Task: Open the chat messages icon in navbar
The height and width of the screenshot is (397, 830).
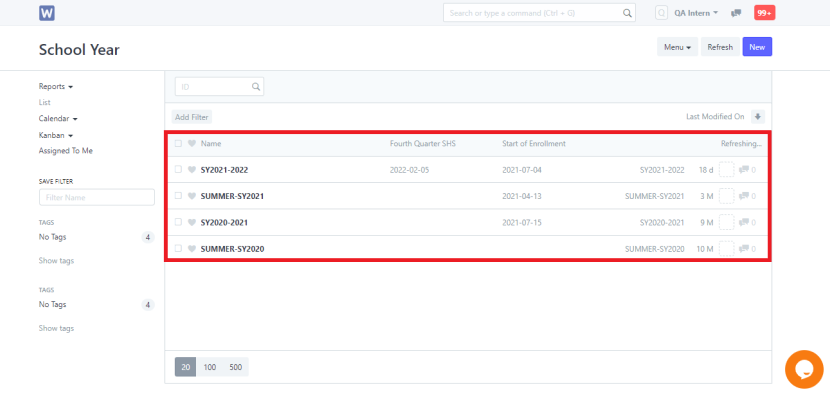Action: tap(736, 13)
